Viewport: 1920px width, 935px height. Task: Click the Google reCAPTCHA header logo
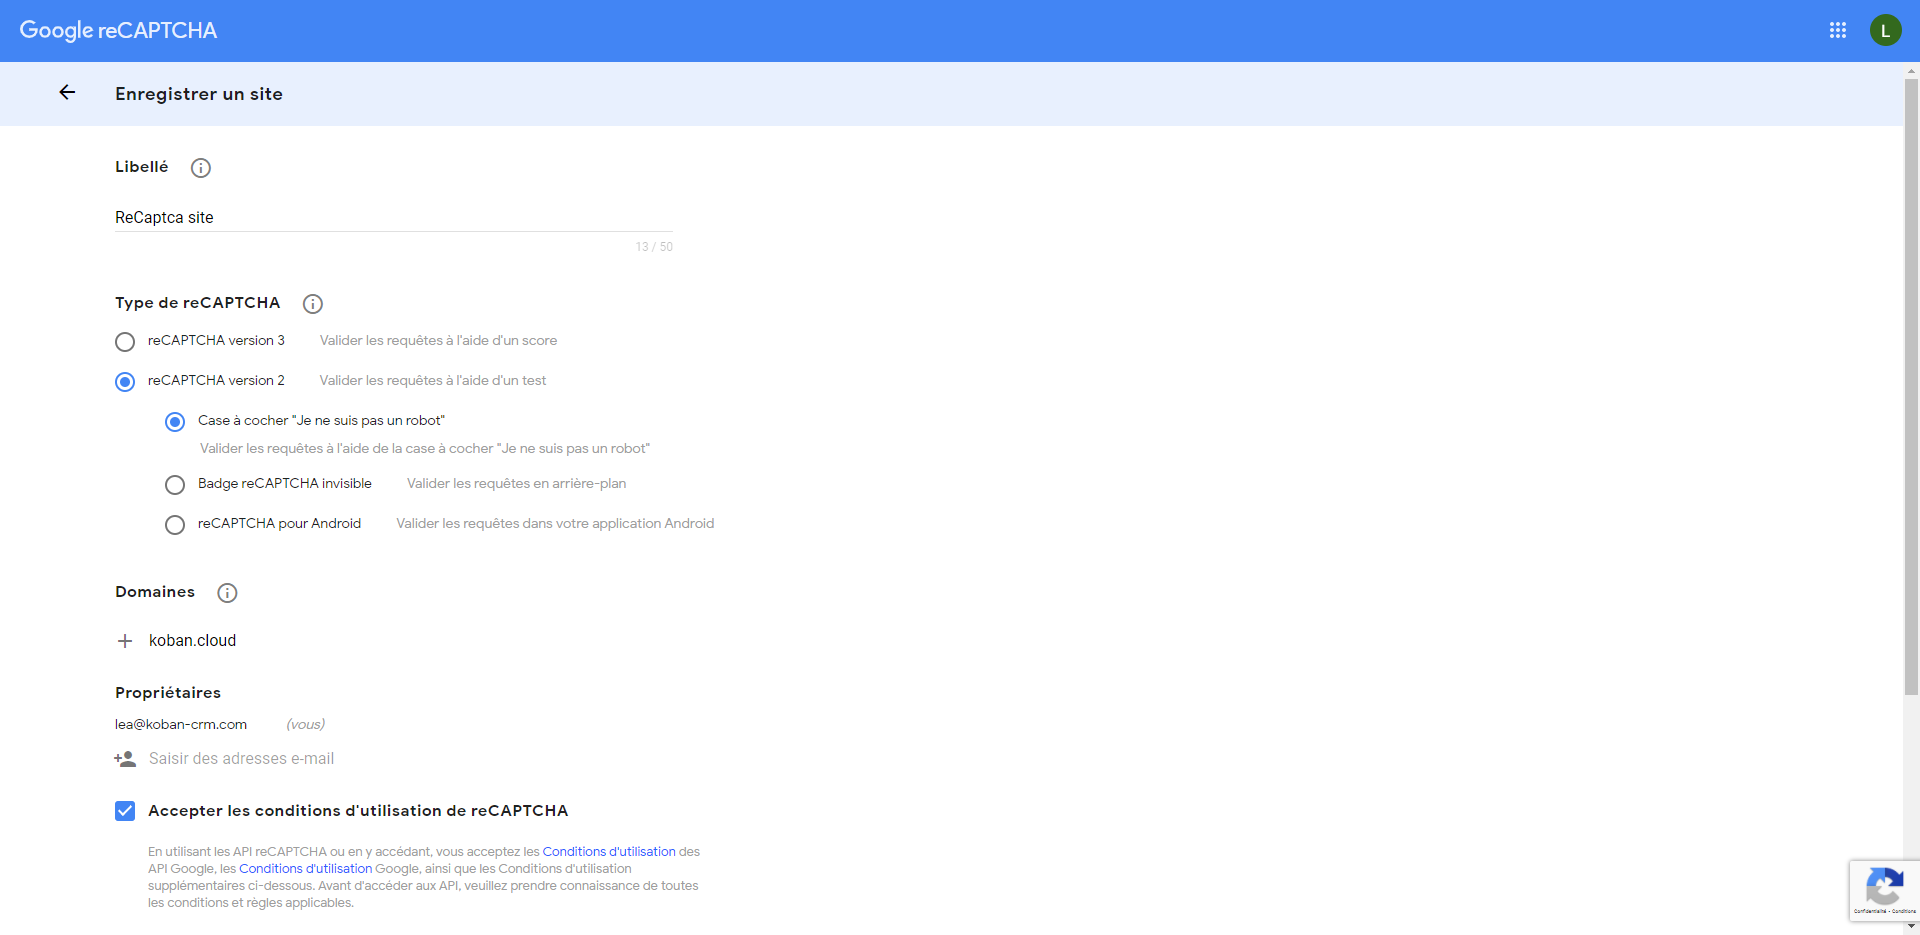coord(118,30)
